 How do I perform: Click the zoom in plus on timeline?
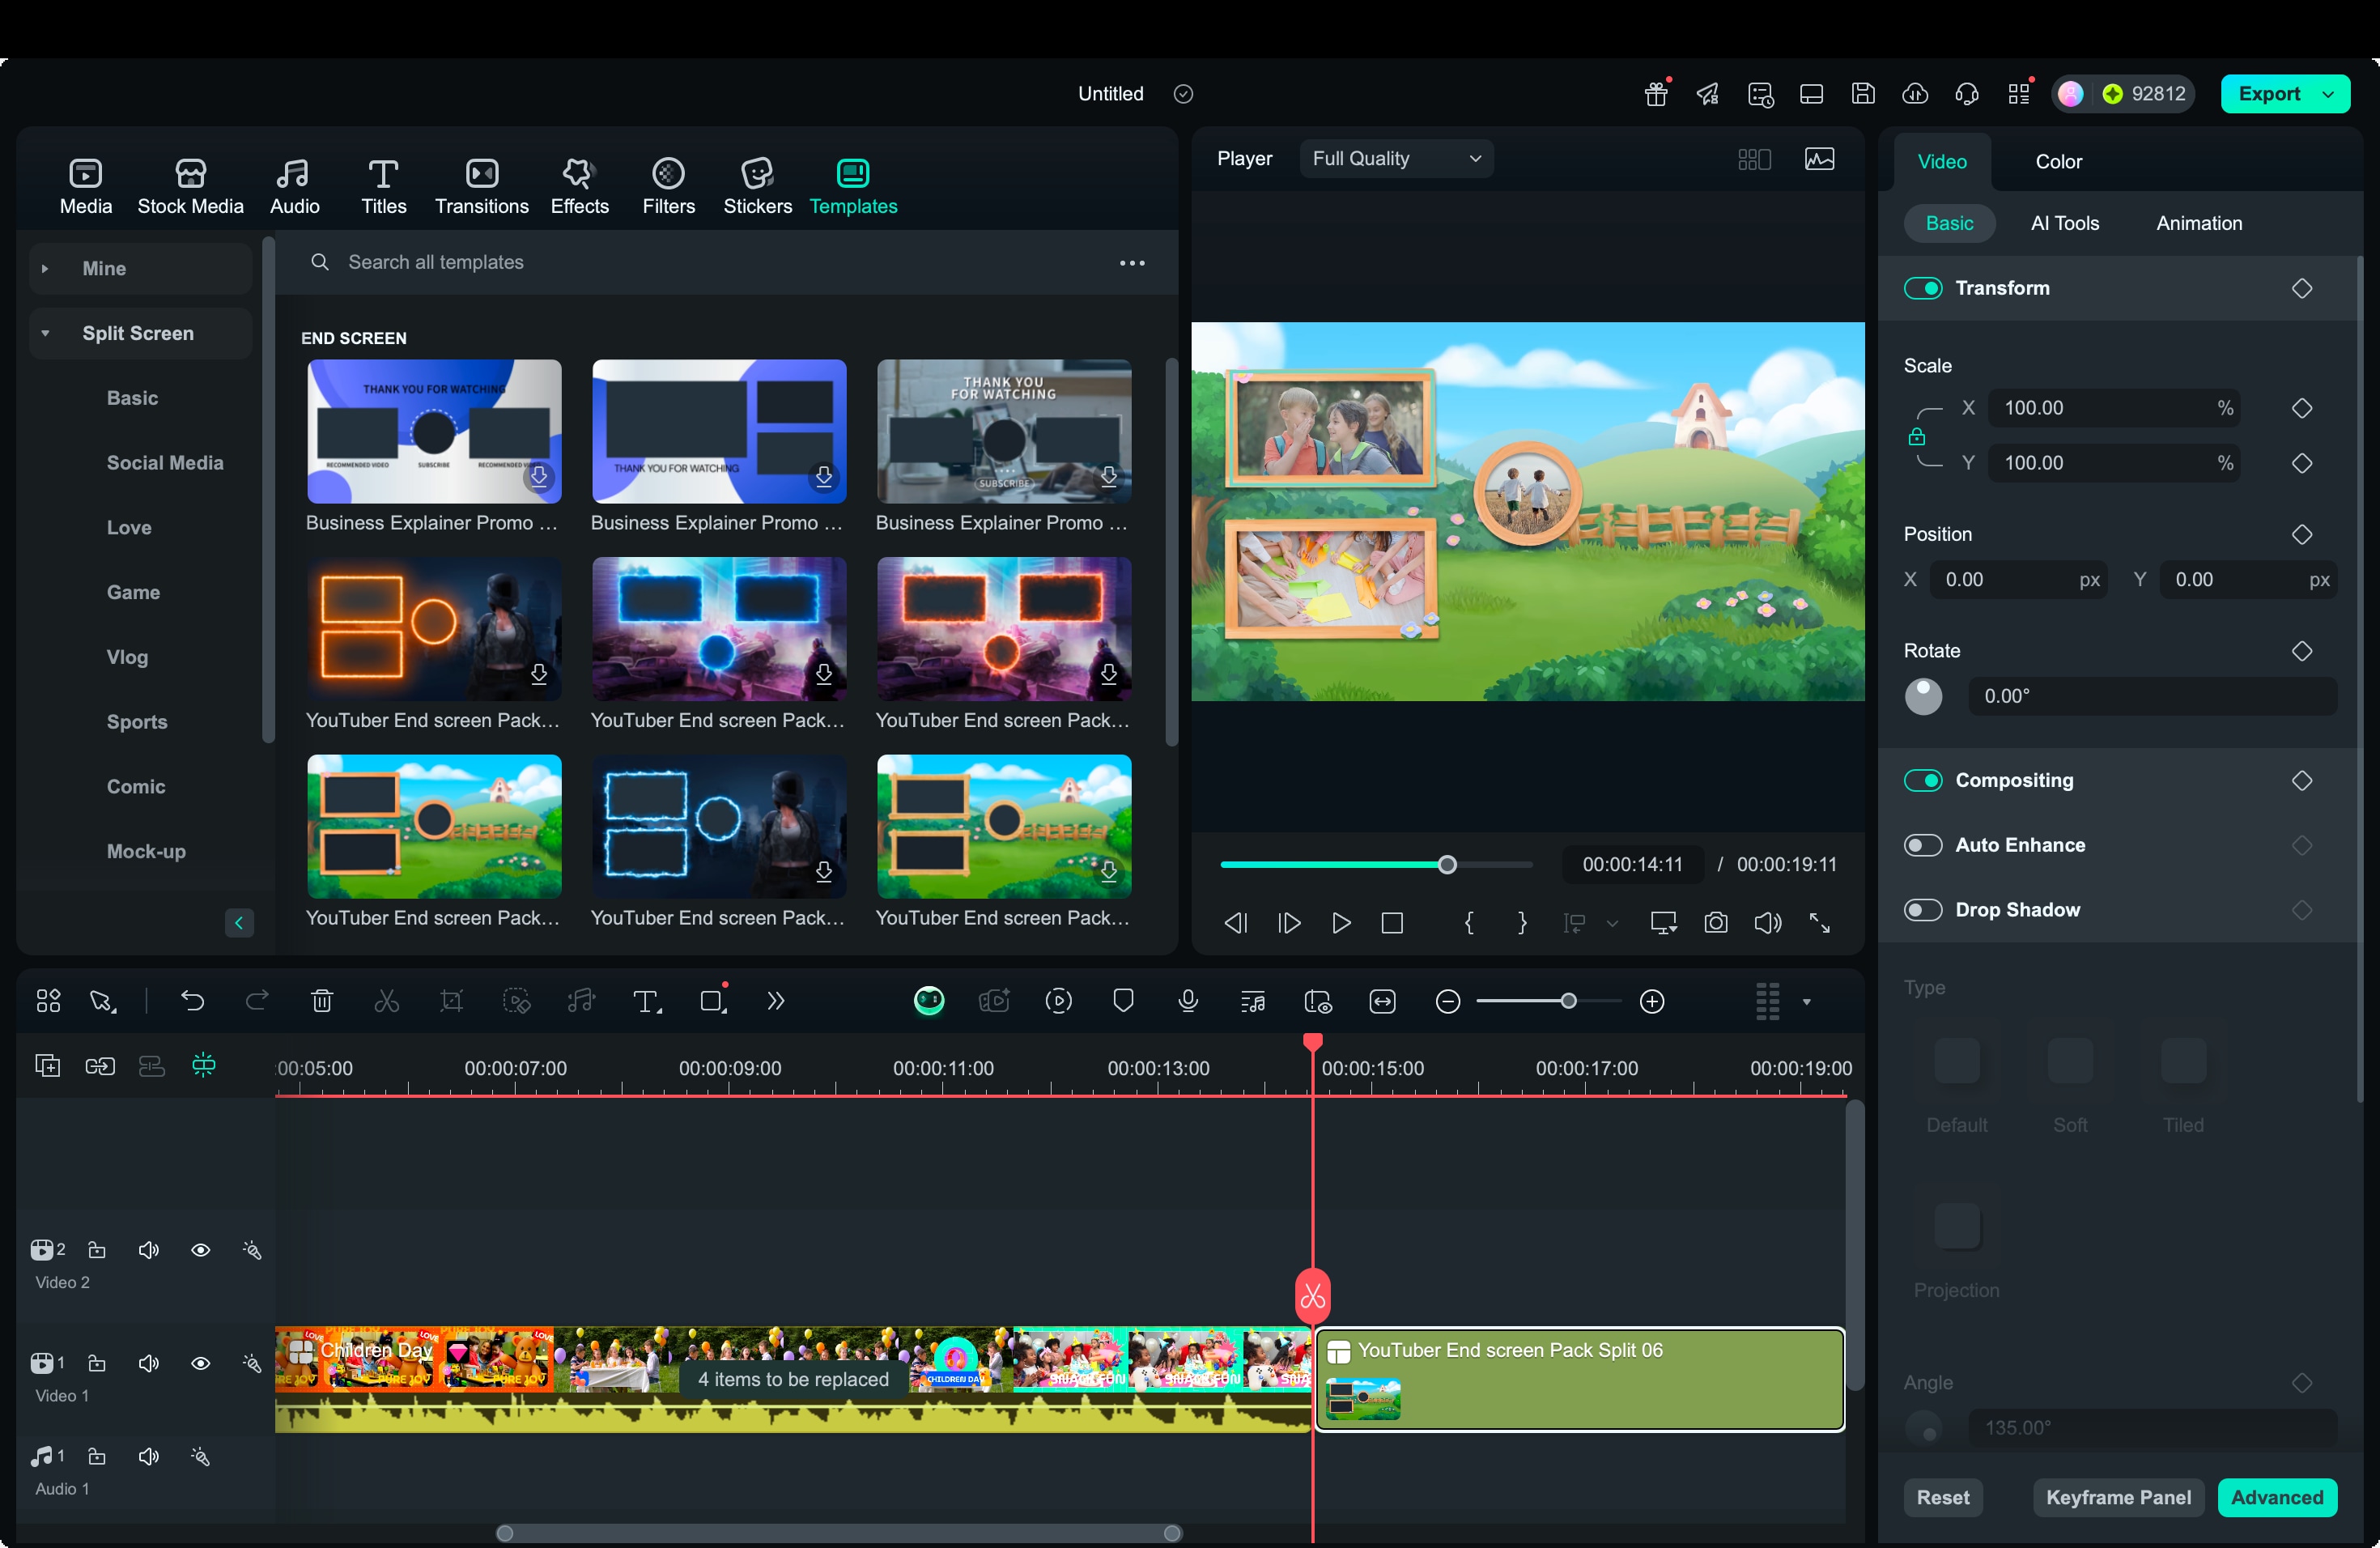click(x=1652, y=1001)
